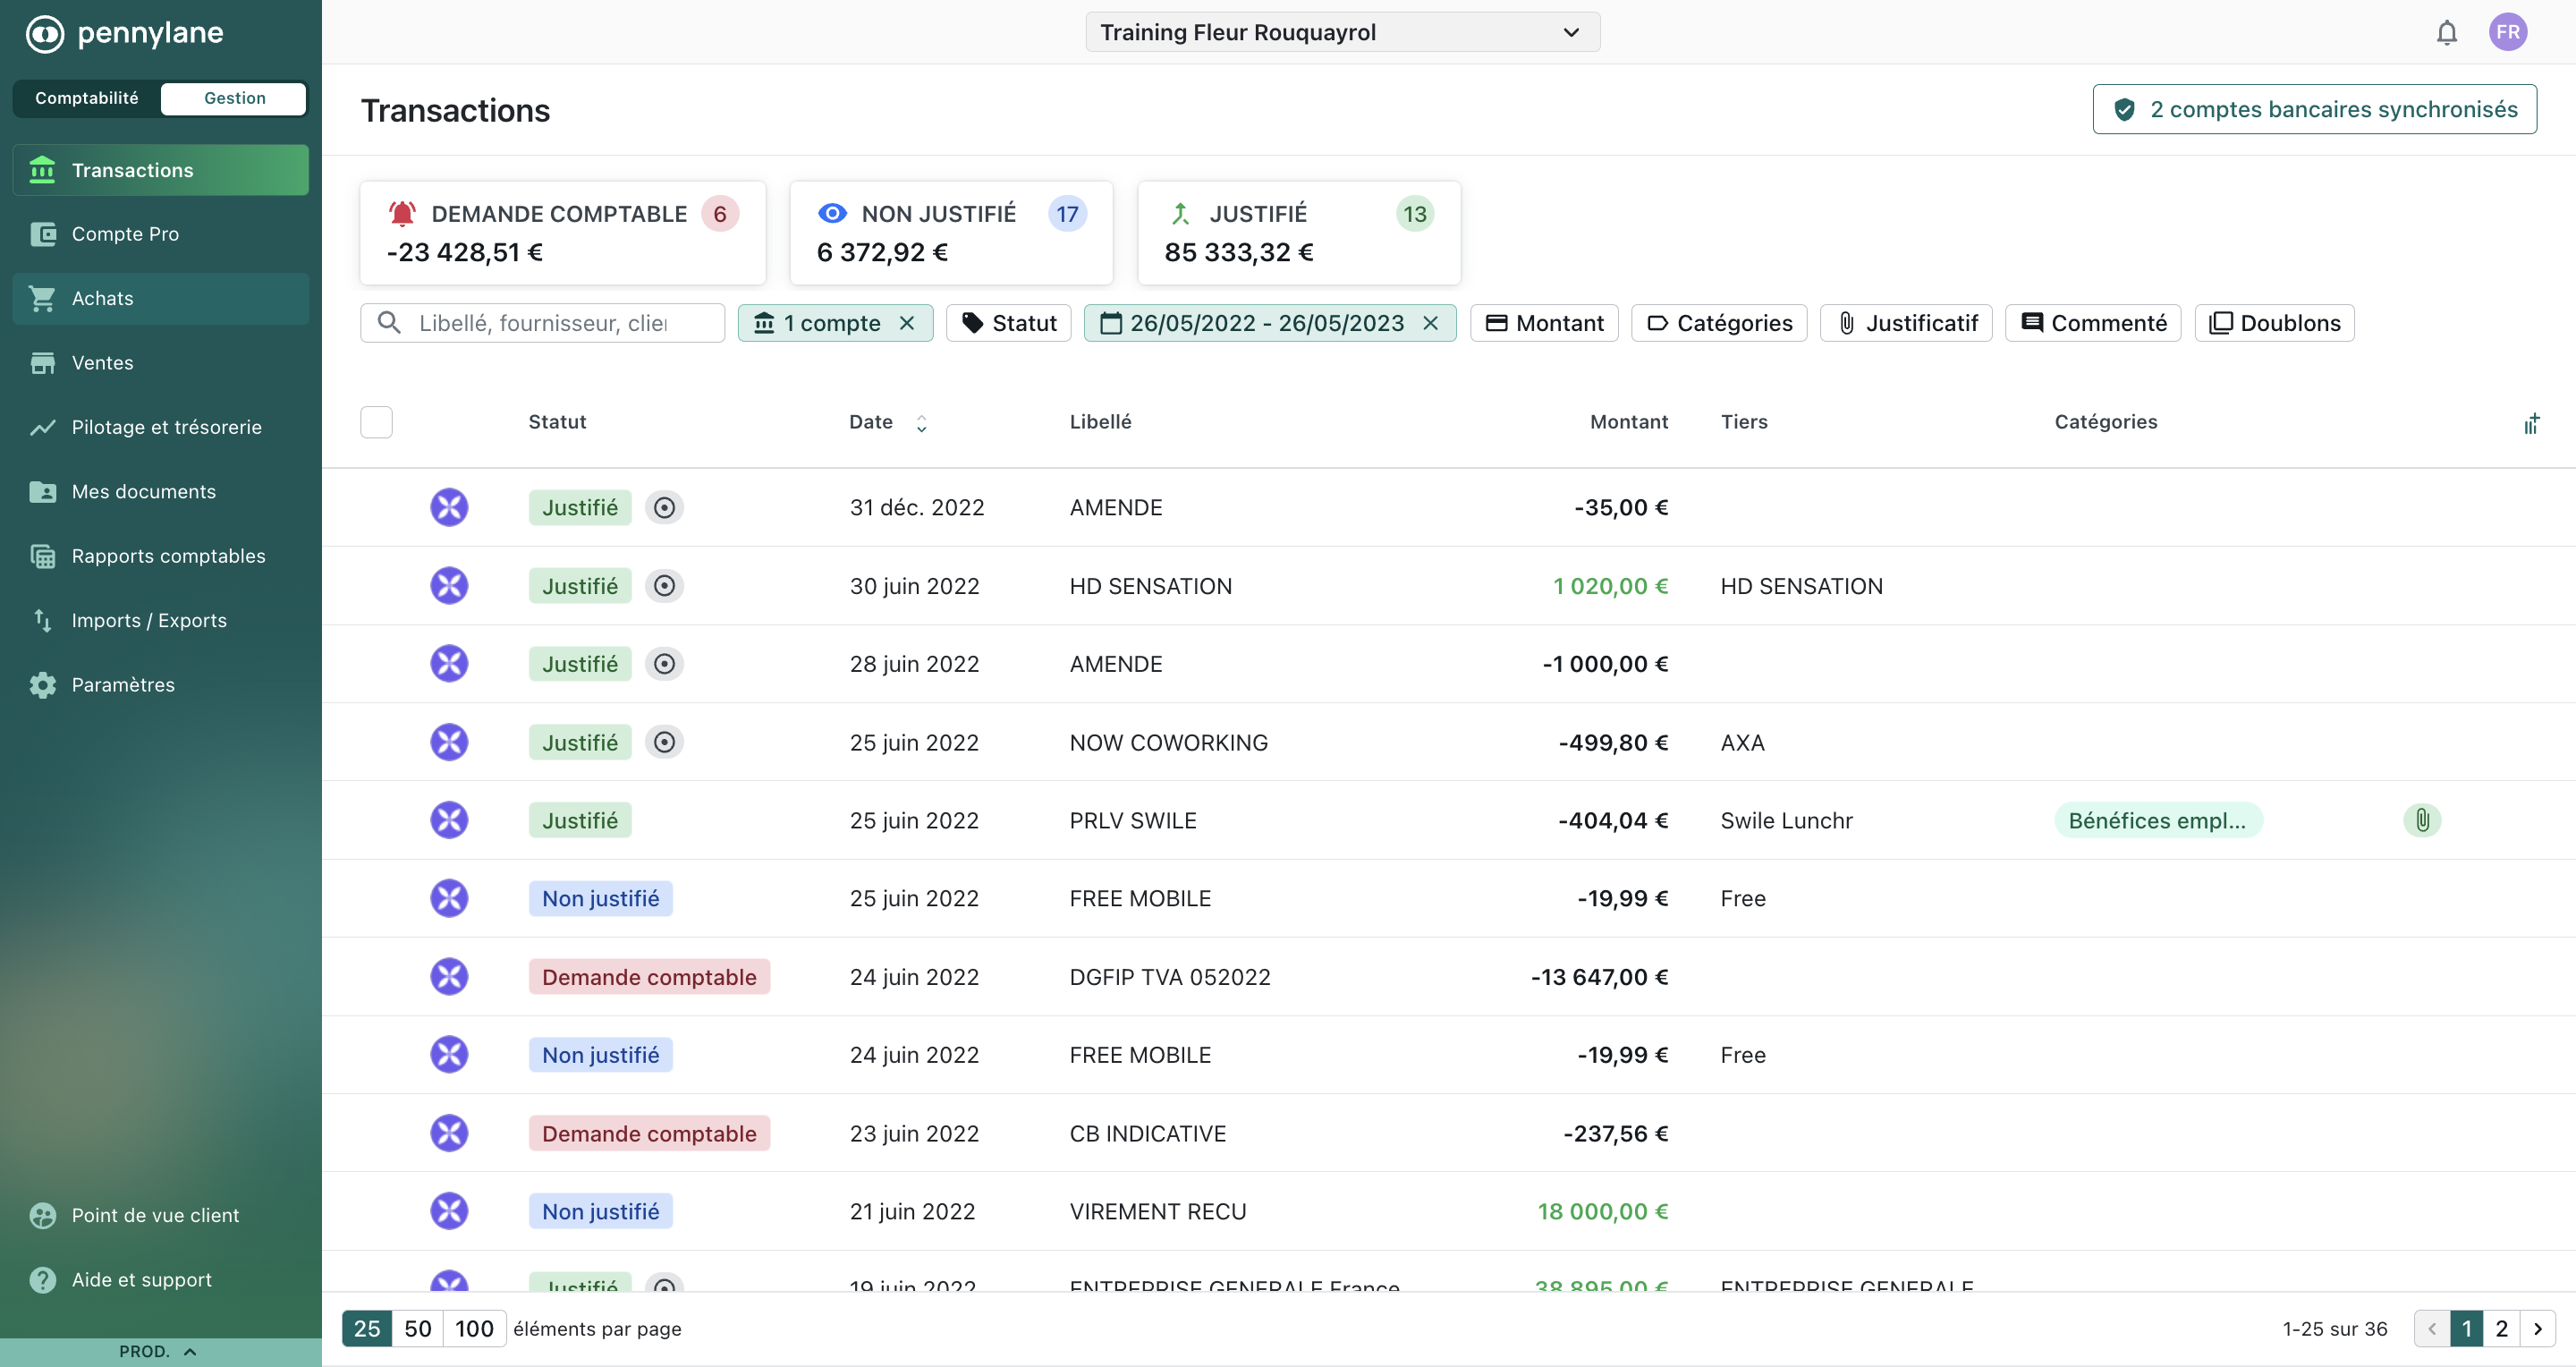Open Point de vue client
Viewport: 2576px width, 1367px height.
(x=160, y=1215)
